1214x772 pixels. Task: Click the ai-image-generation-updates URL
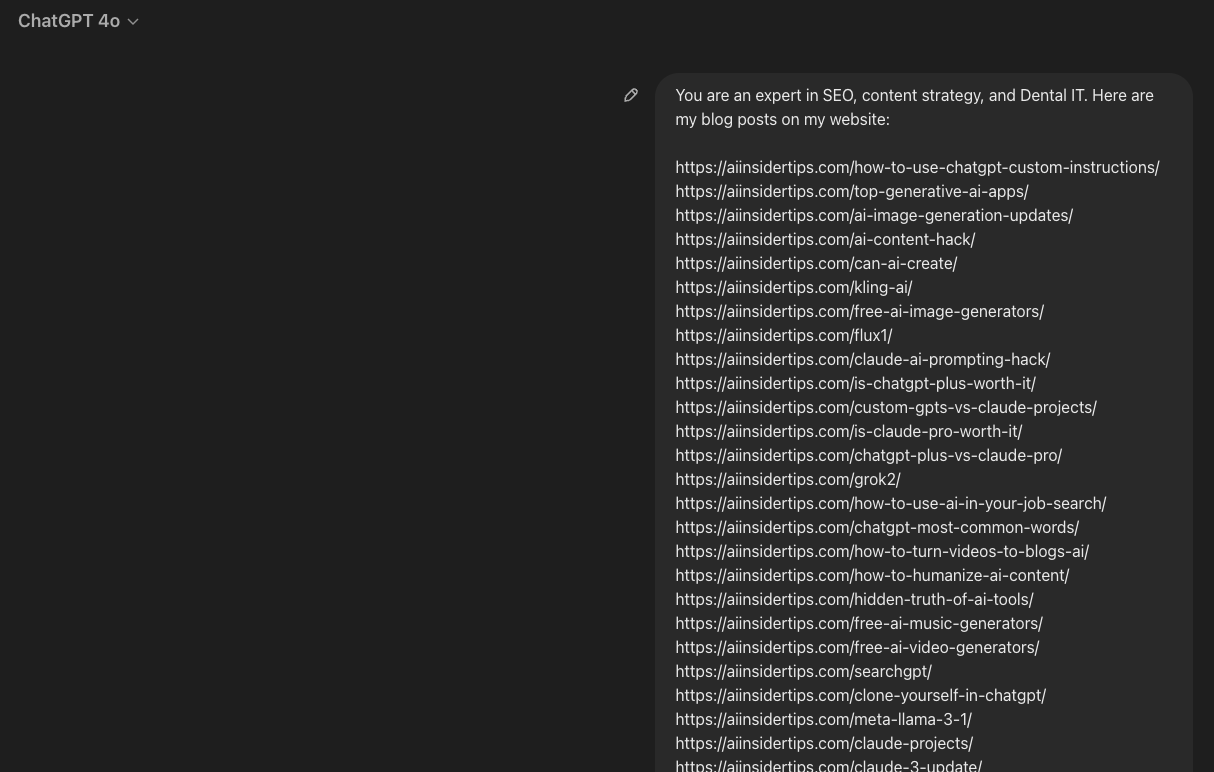(874, 215)
